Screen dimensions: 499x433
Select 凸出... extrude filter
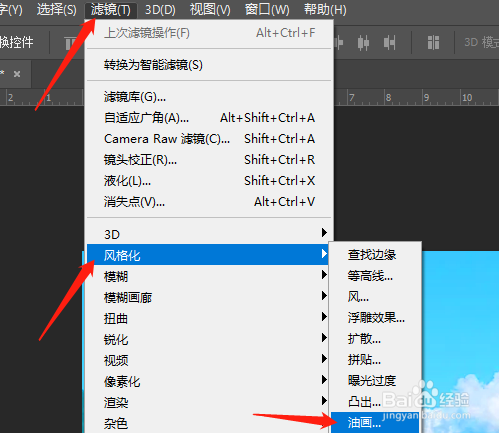(375, 402)
